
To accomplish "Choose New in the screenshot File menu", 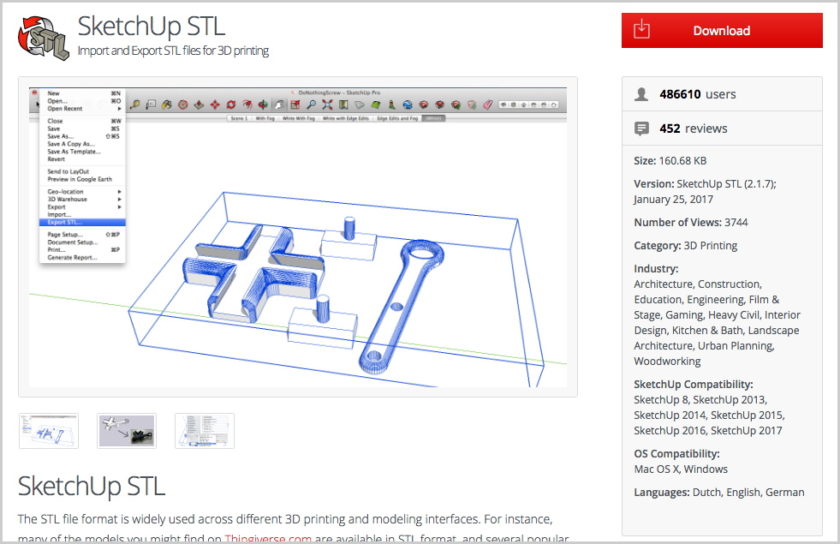I will (82, 93).
